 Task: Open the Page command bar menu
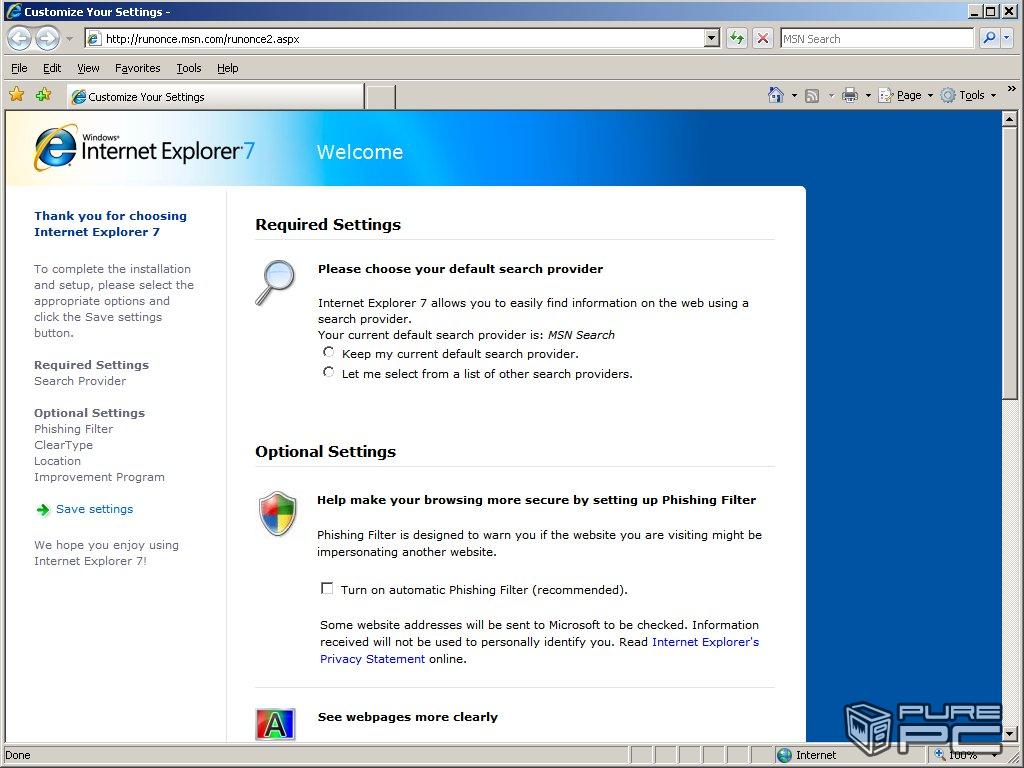click(905, 95)
